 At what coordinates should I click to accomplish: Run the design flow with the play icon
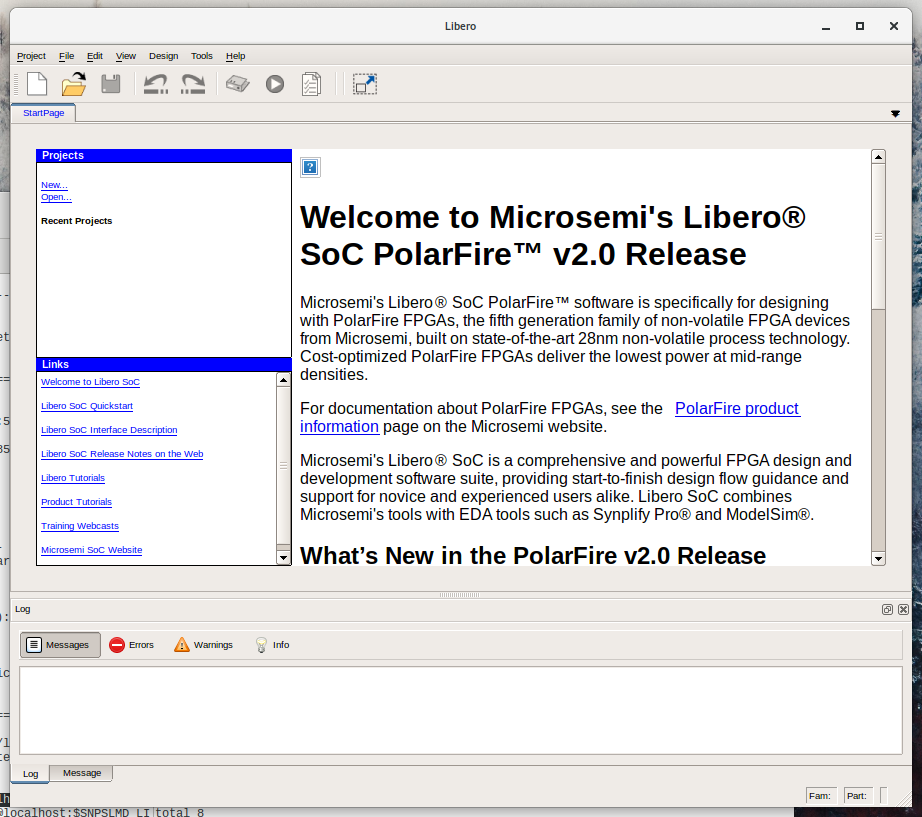pos(274,84)
